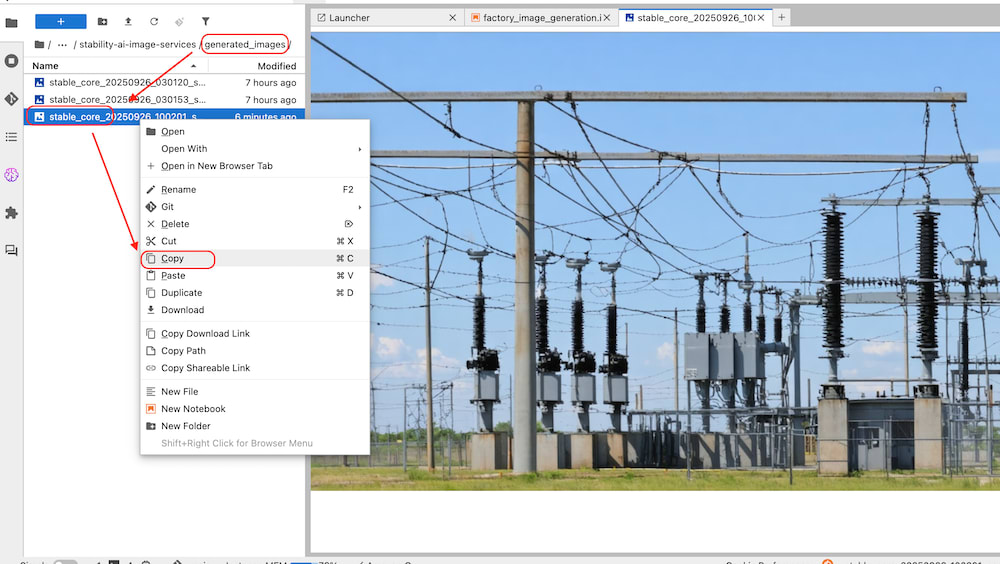Click the image icon beside stable_core_20250926_030120

[40, 82]
